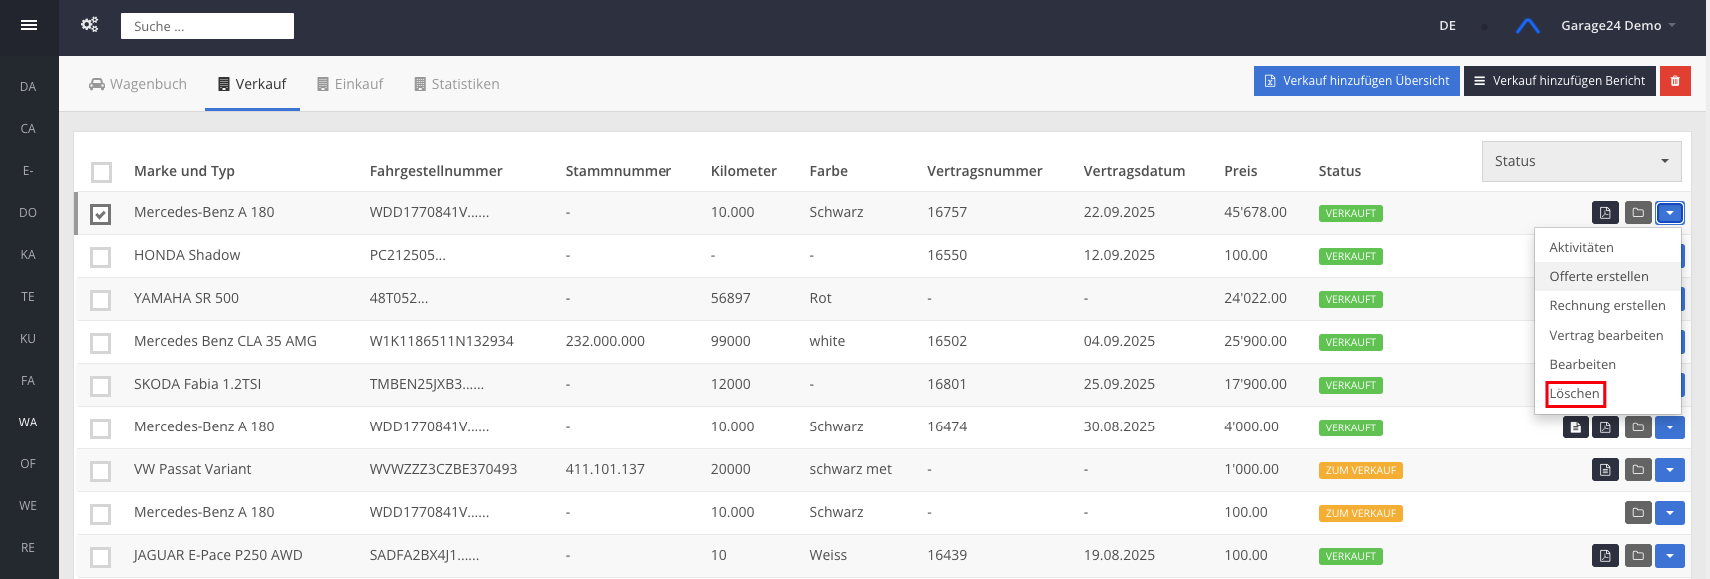1710x579 pixels.
Task: Open PDF icon for Mercedes-Benz A 180 first row
Action: tap(1605, 213)
